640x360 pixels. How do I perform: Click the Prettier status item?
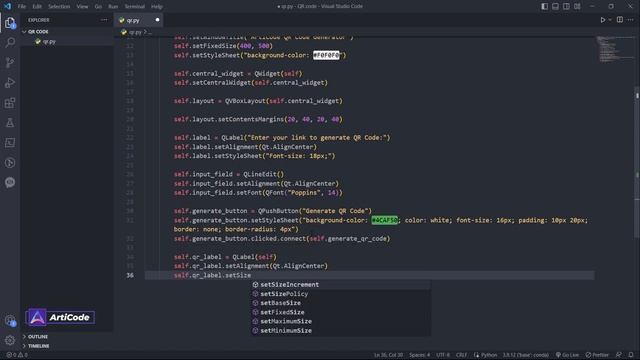(x=597, y=355)
